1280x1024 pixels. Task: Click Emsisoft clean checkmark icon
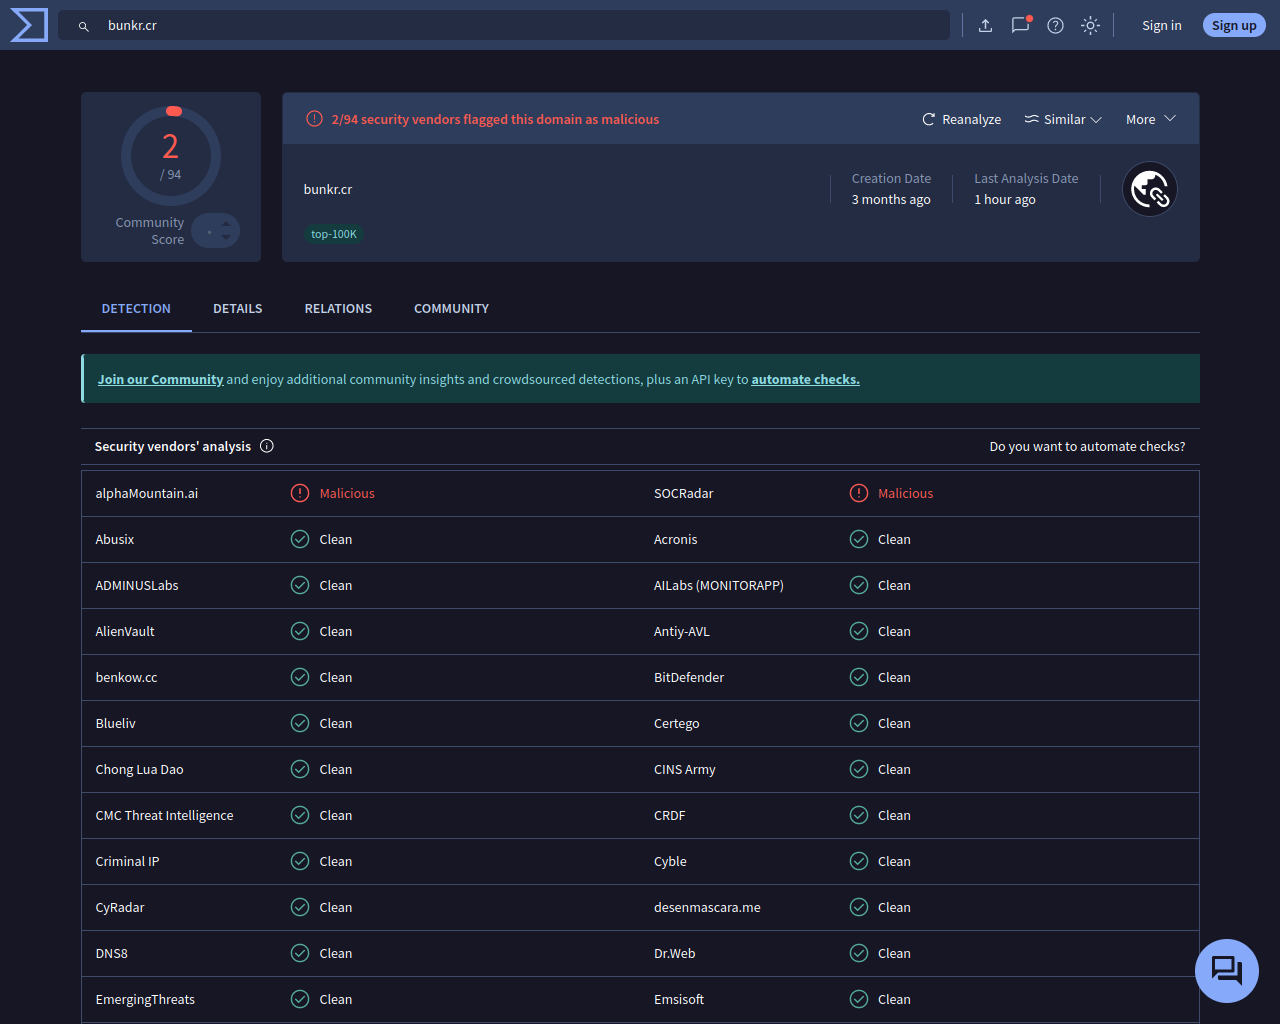pyautogui.click(x=859, y=999)
